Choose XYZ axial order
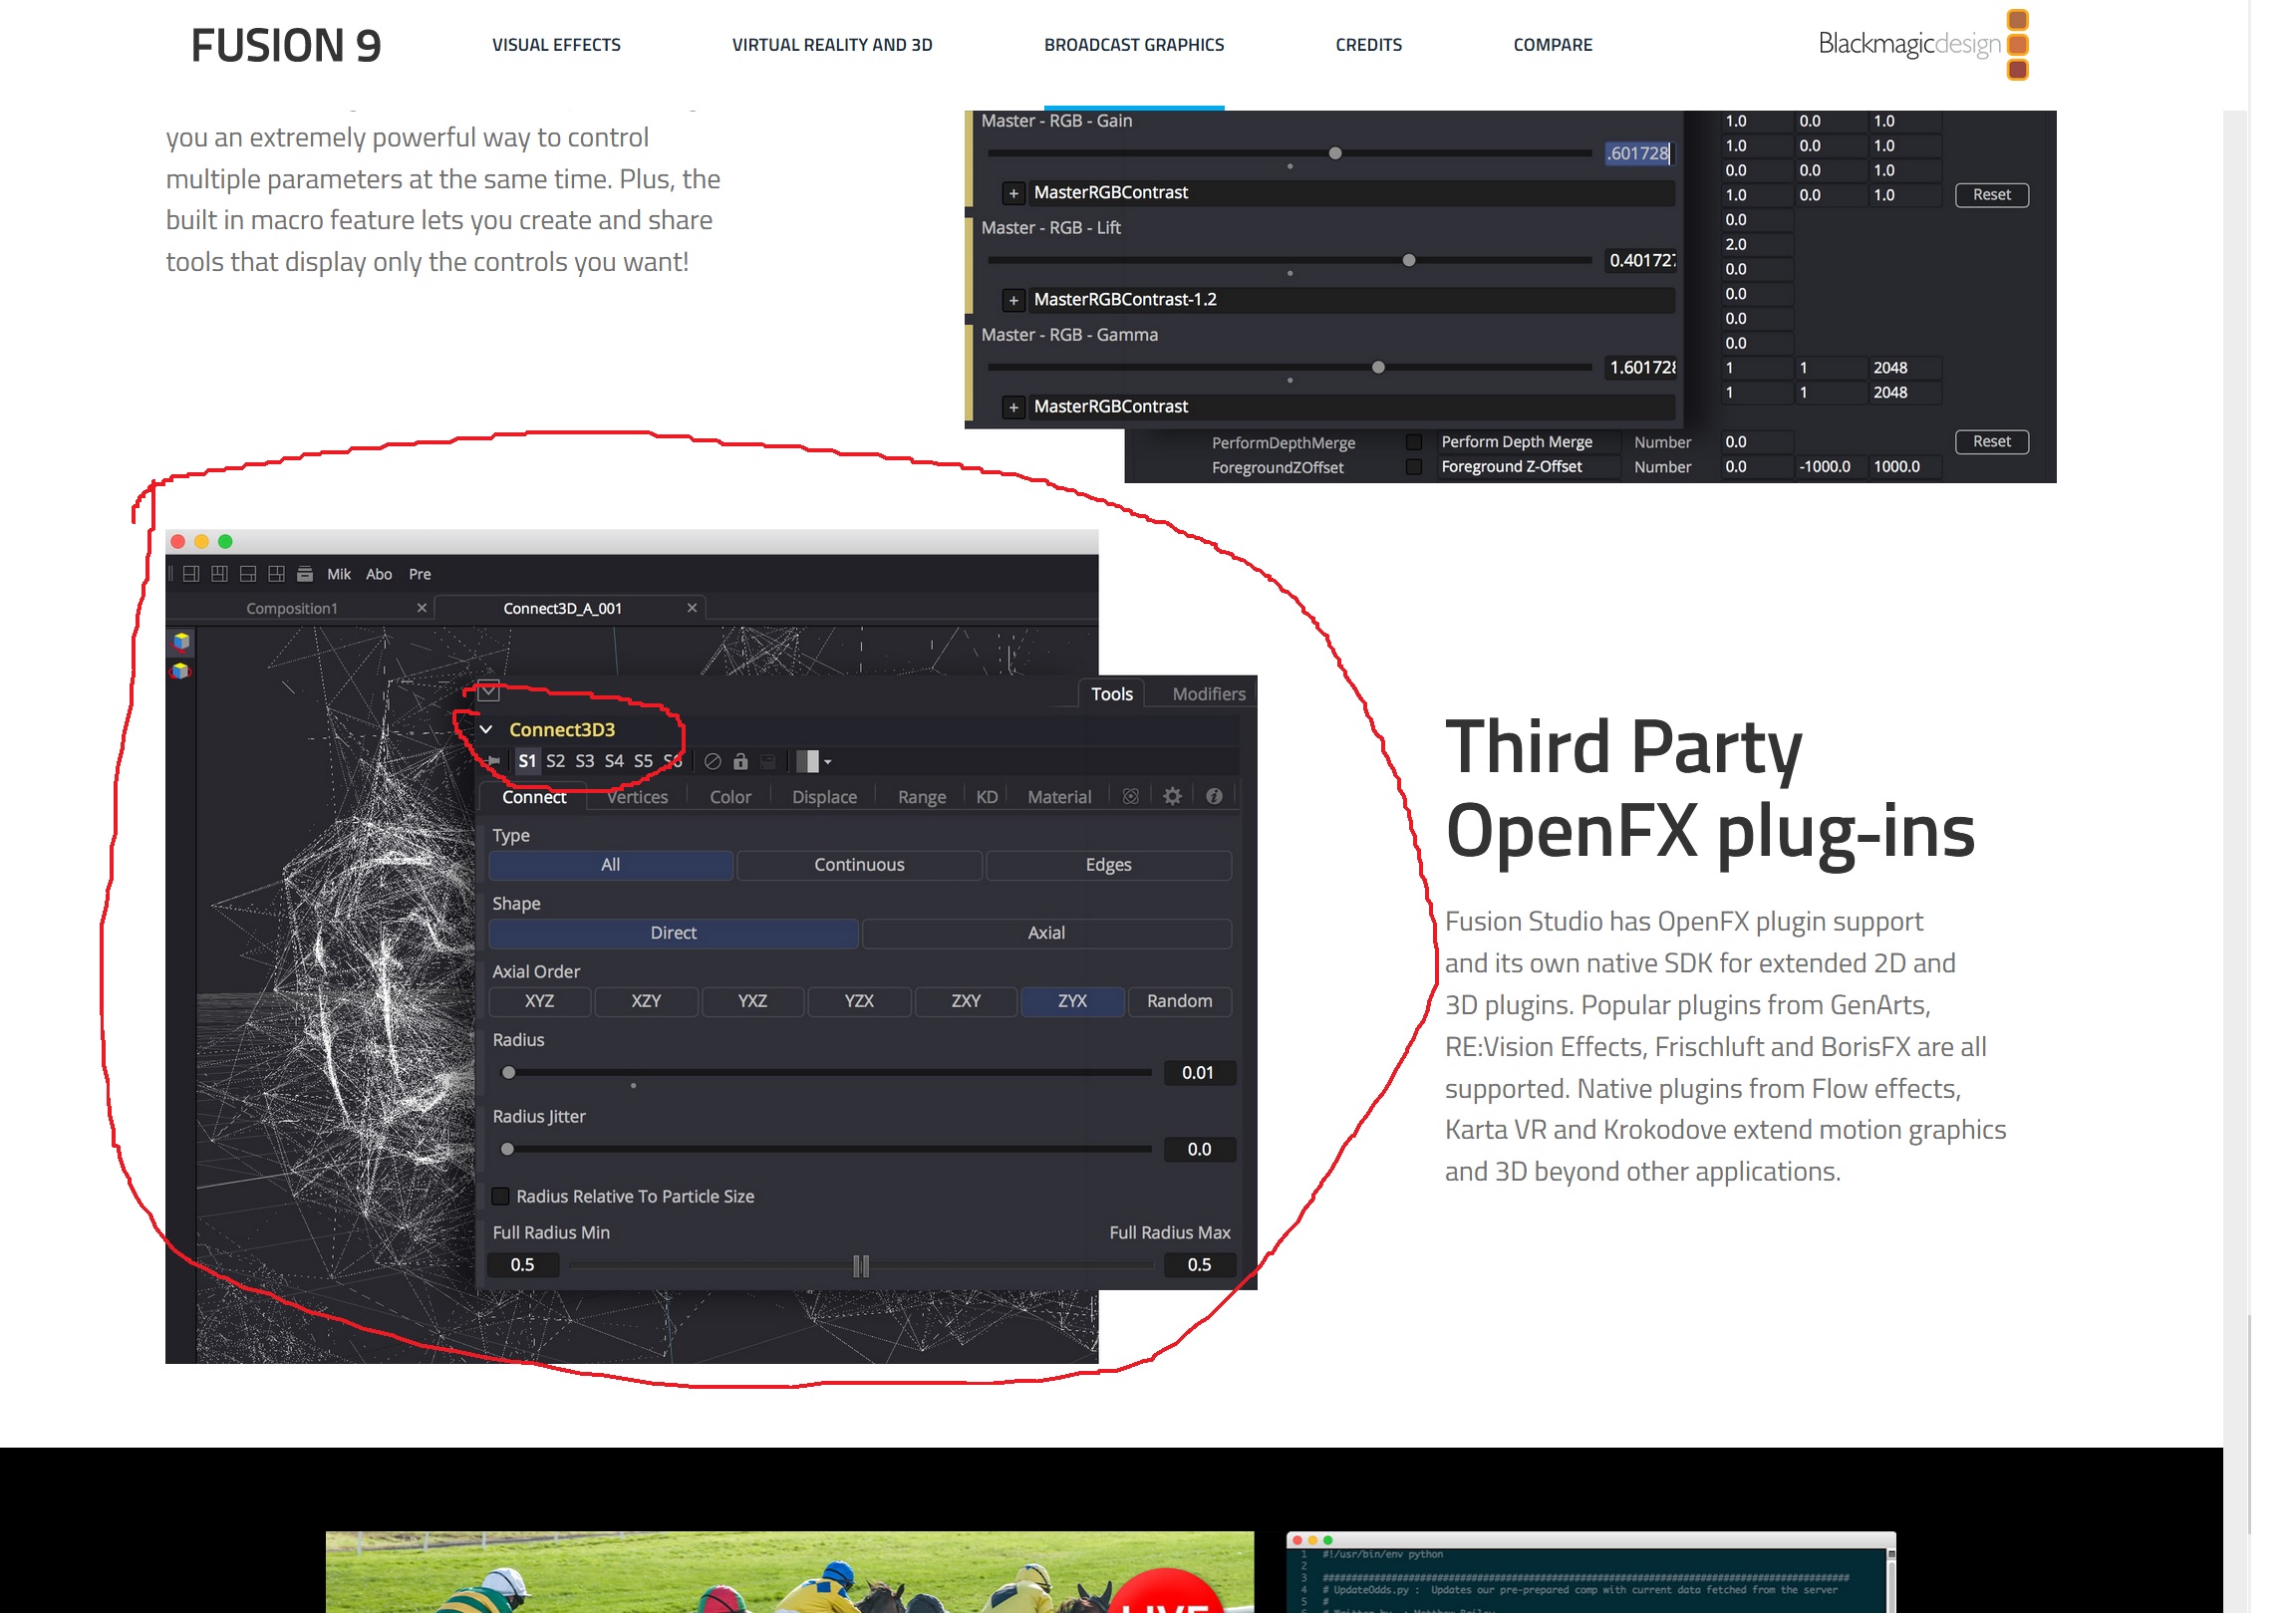This screenshot has width=2296, height=1613. [540, 1001]
